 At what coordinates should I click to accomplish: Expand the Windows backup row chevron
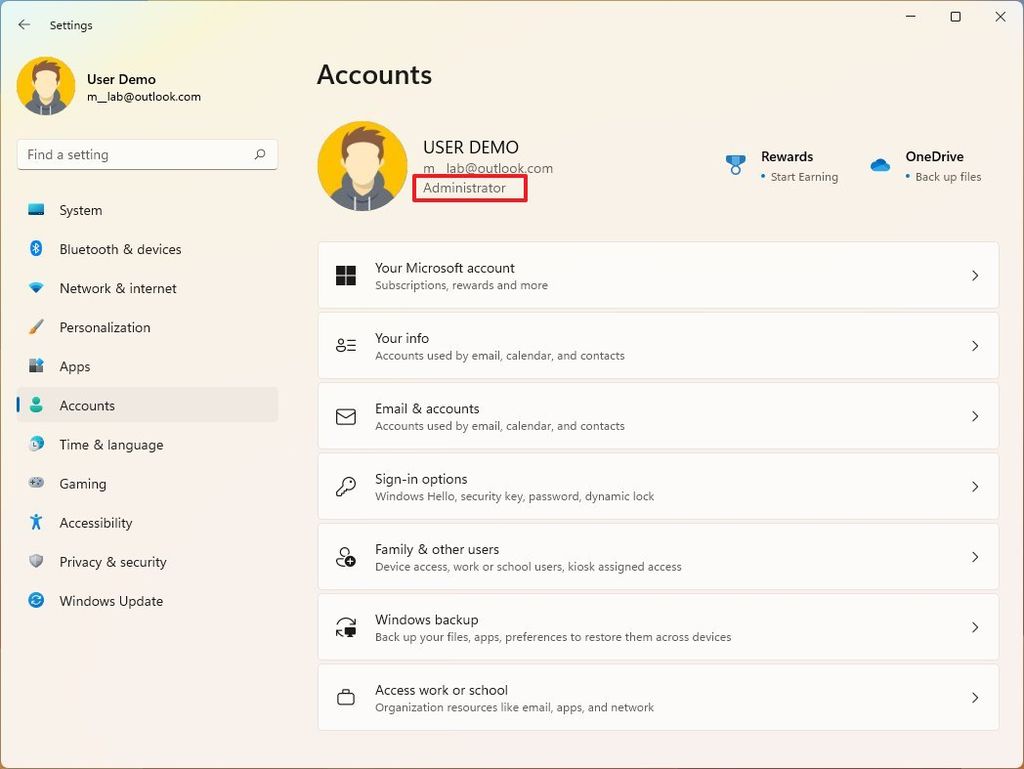[974, 627]
